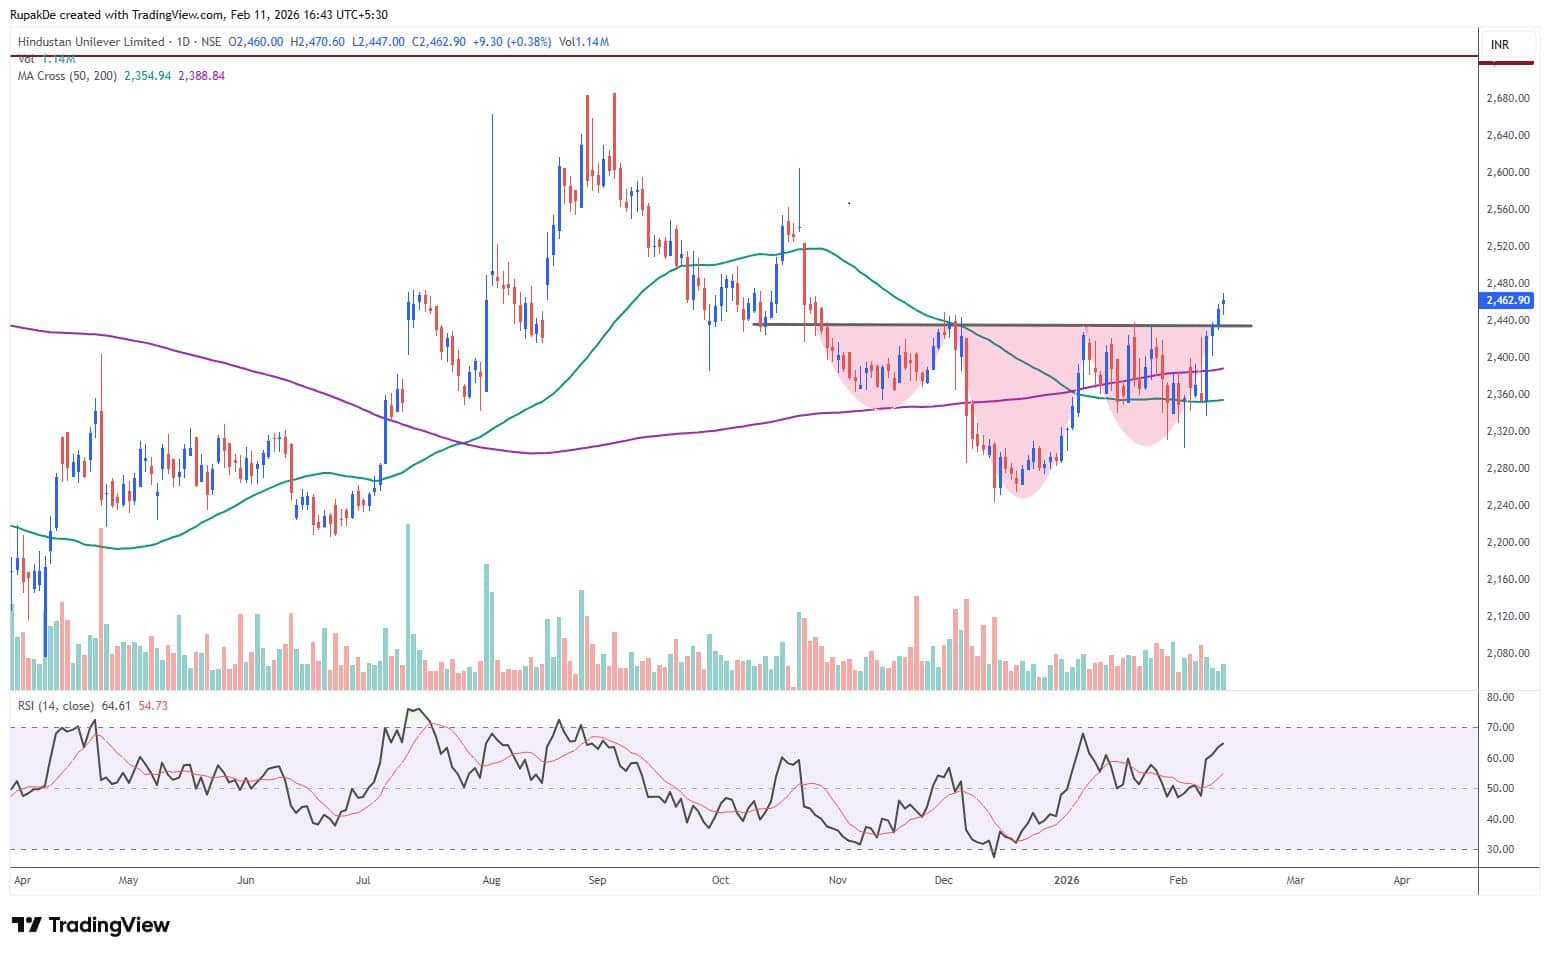
Task: Click the 2,320.00 price axis label
Action: [1508, 431]
